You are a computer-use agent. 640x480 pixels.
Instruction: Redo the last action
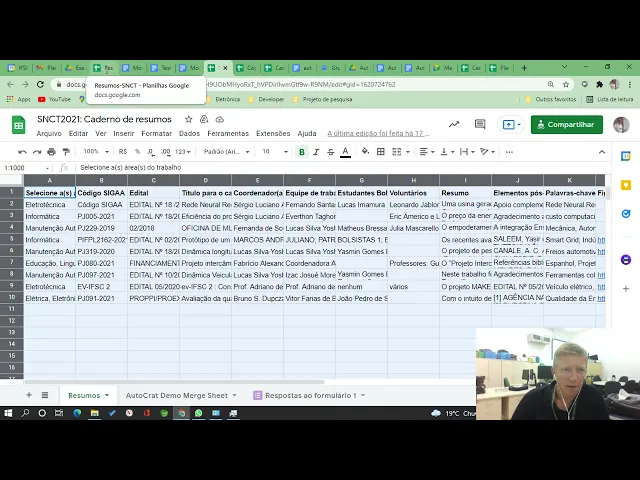pos(37,152)
